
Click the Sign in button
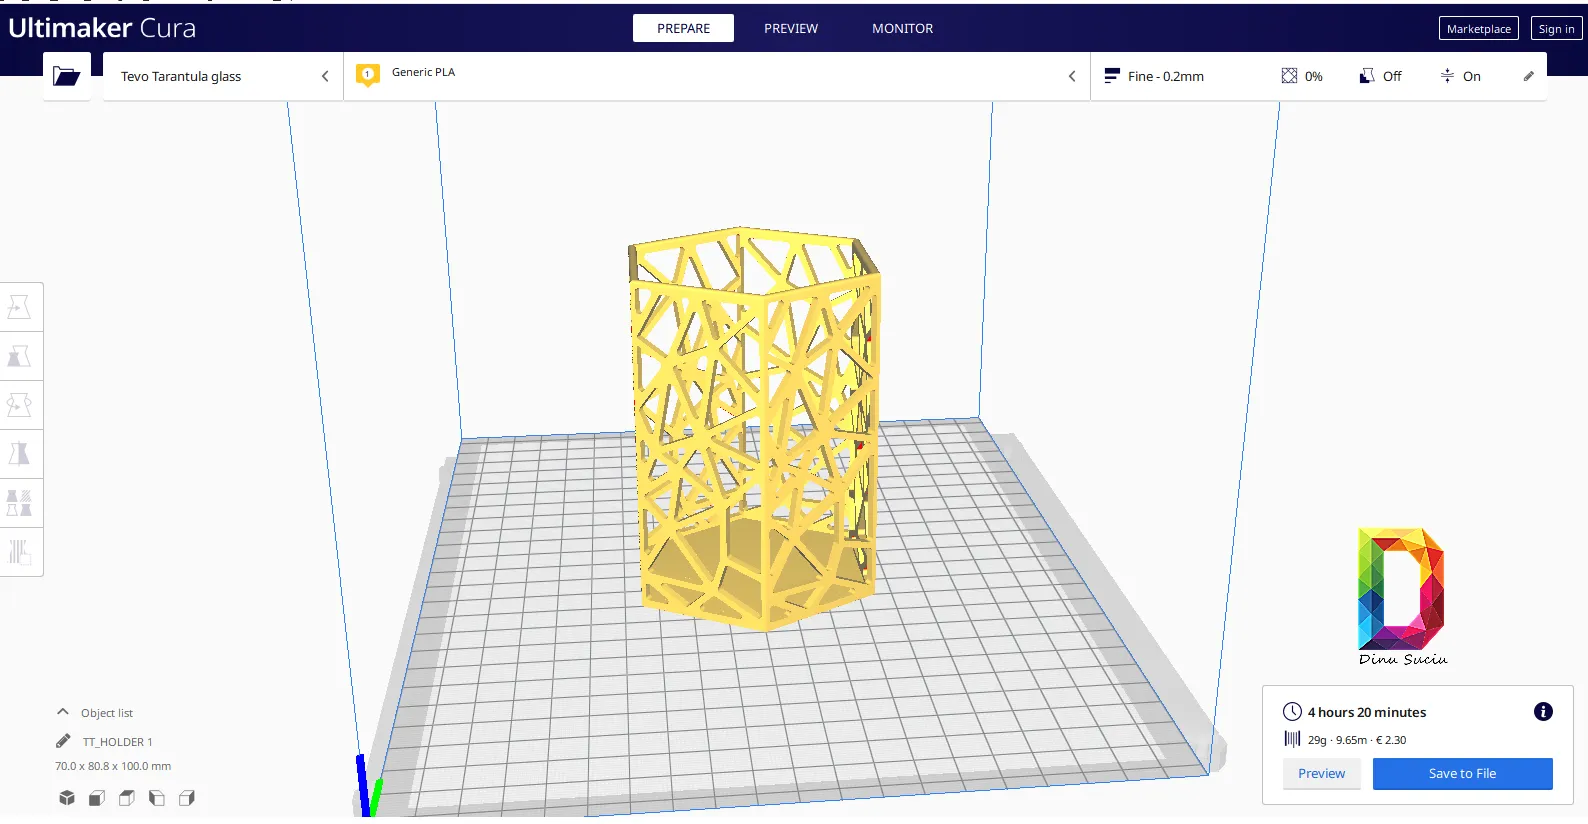(1556, 29)
